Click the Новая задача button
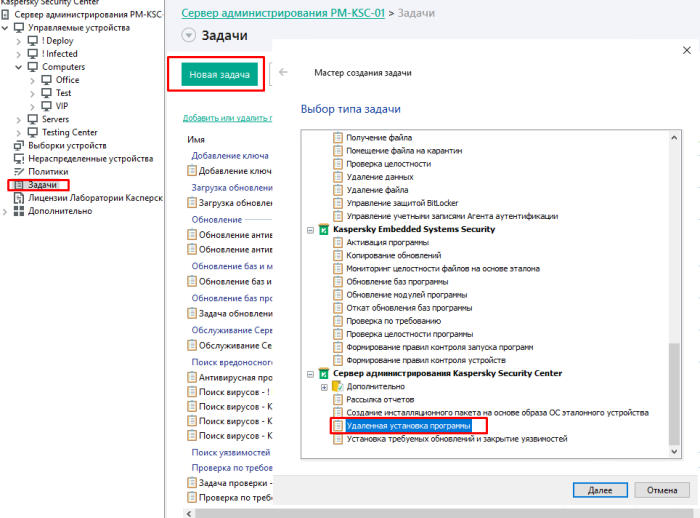Image resolution: width=700 pixels, height=518 pixels. [x=219, y=75]
